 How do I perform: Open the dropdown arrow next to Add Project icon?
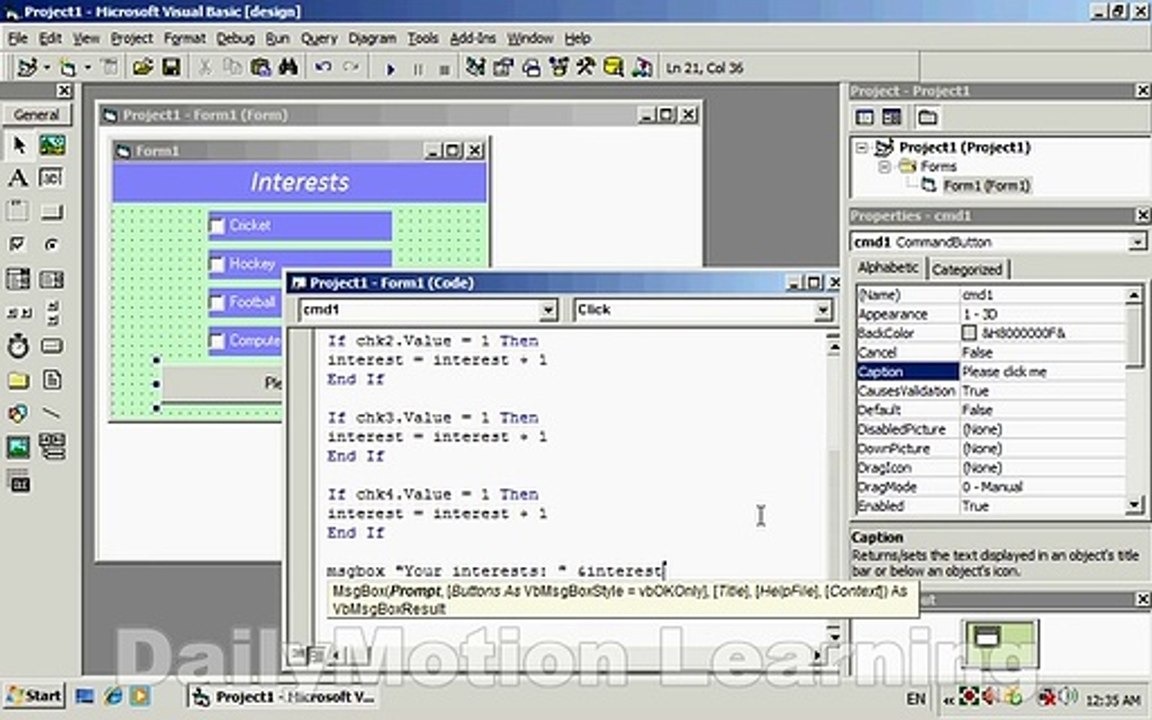click(x=46, y=68)
